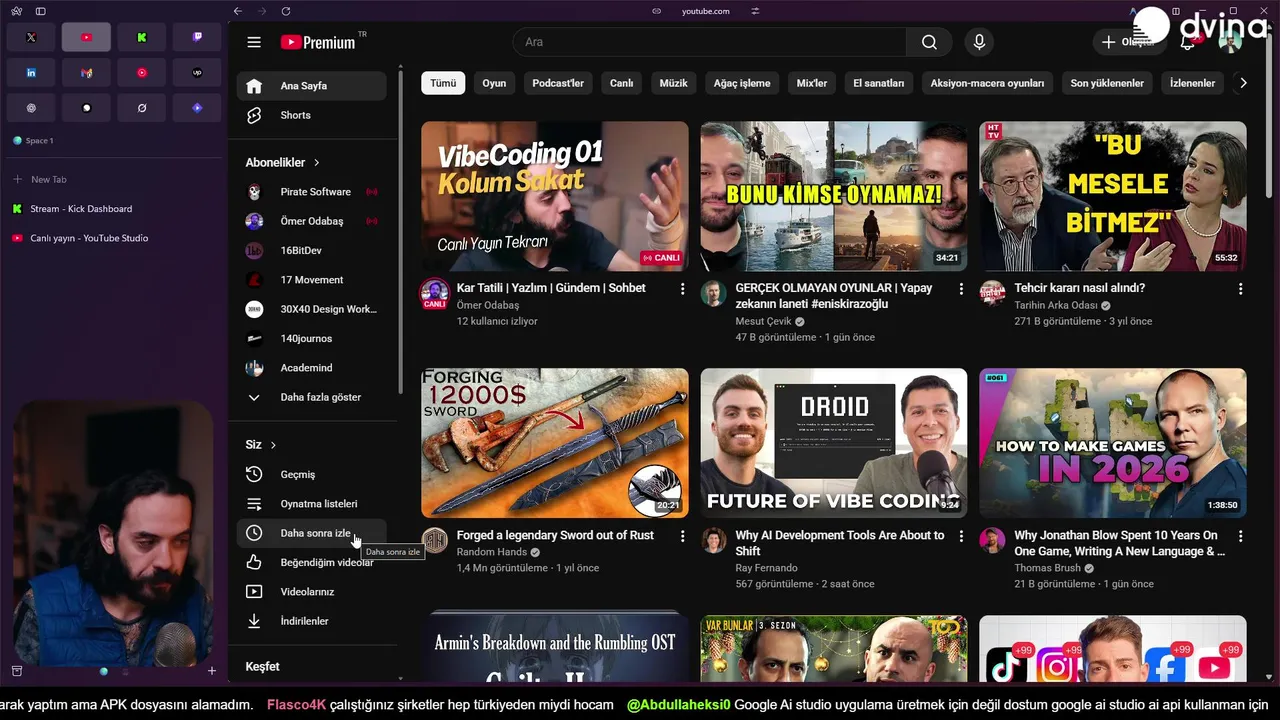Show more filter chips with right arrow

[x=1243, y=83]
